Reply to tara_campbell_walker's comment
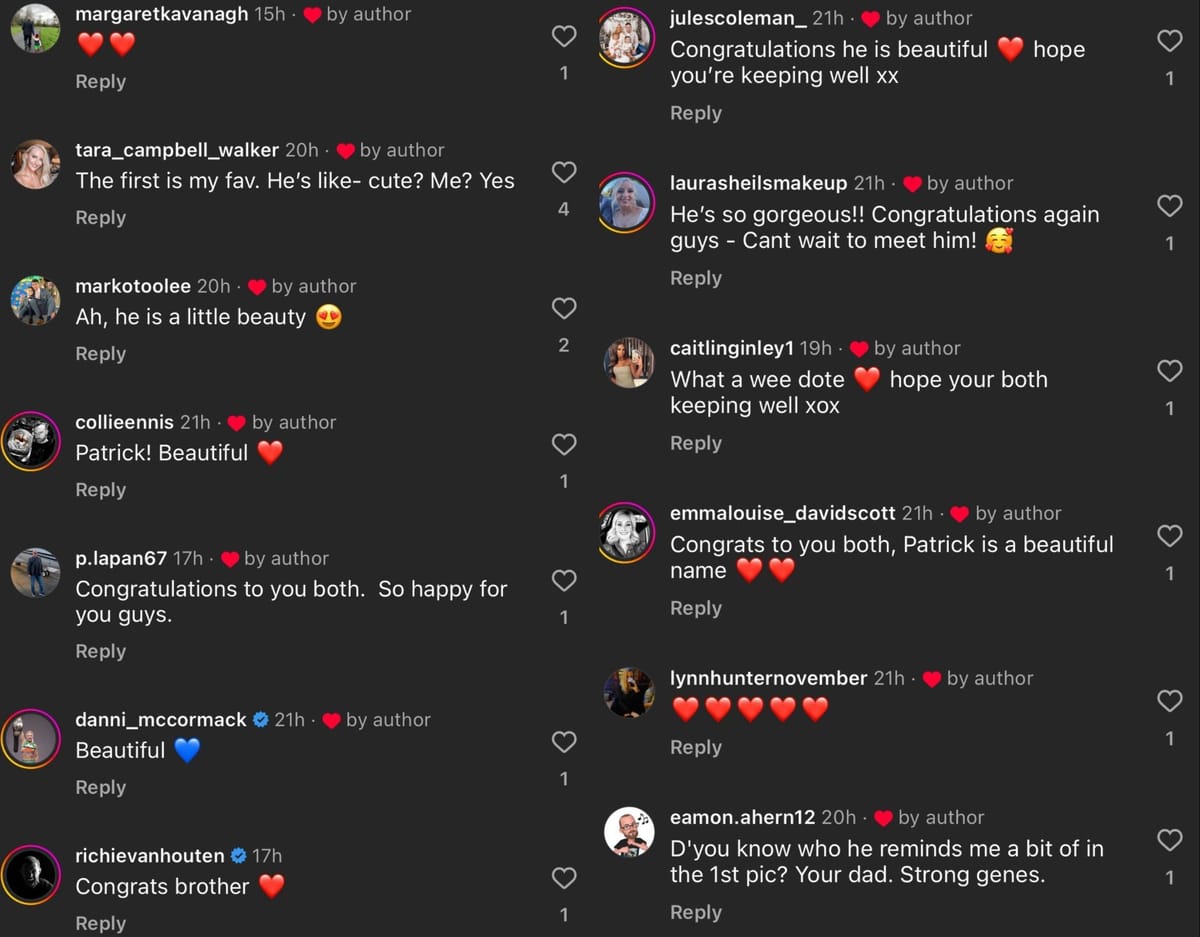Viewport: 1200px width, 937px height. [100, 218]
